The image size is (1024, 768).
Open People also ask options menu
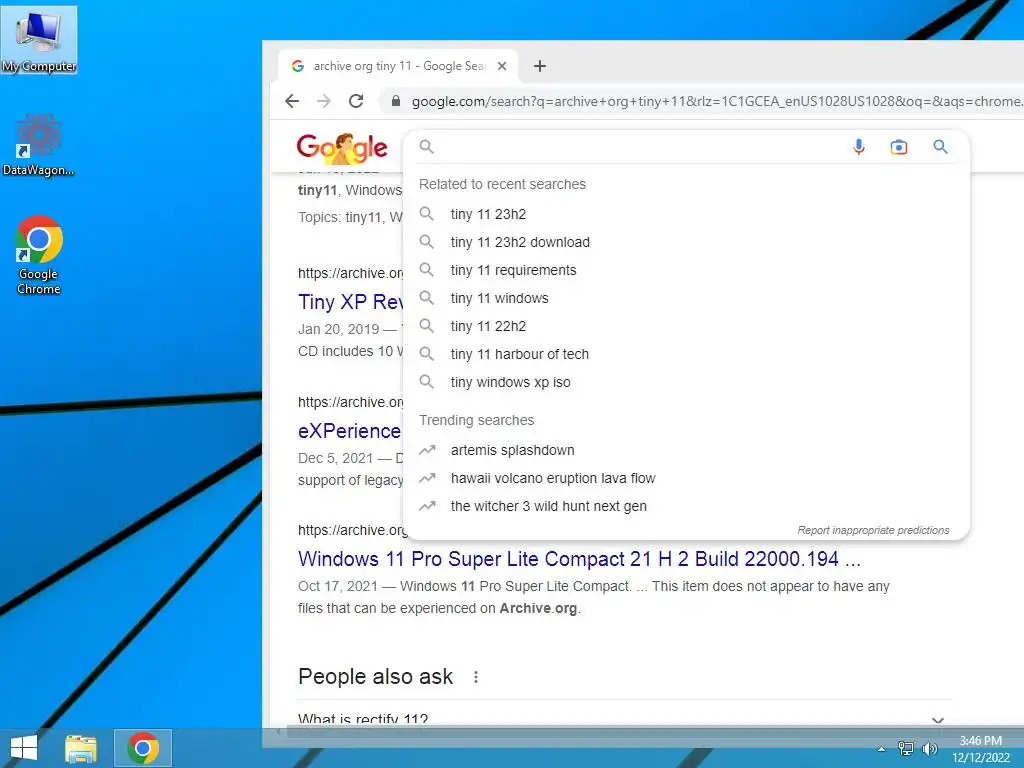tap(476, 677)
